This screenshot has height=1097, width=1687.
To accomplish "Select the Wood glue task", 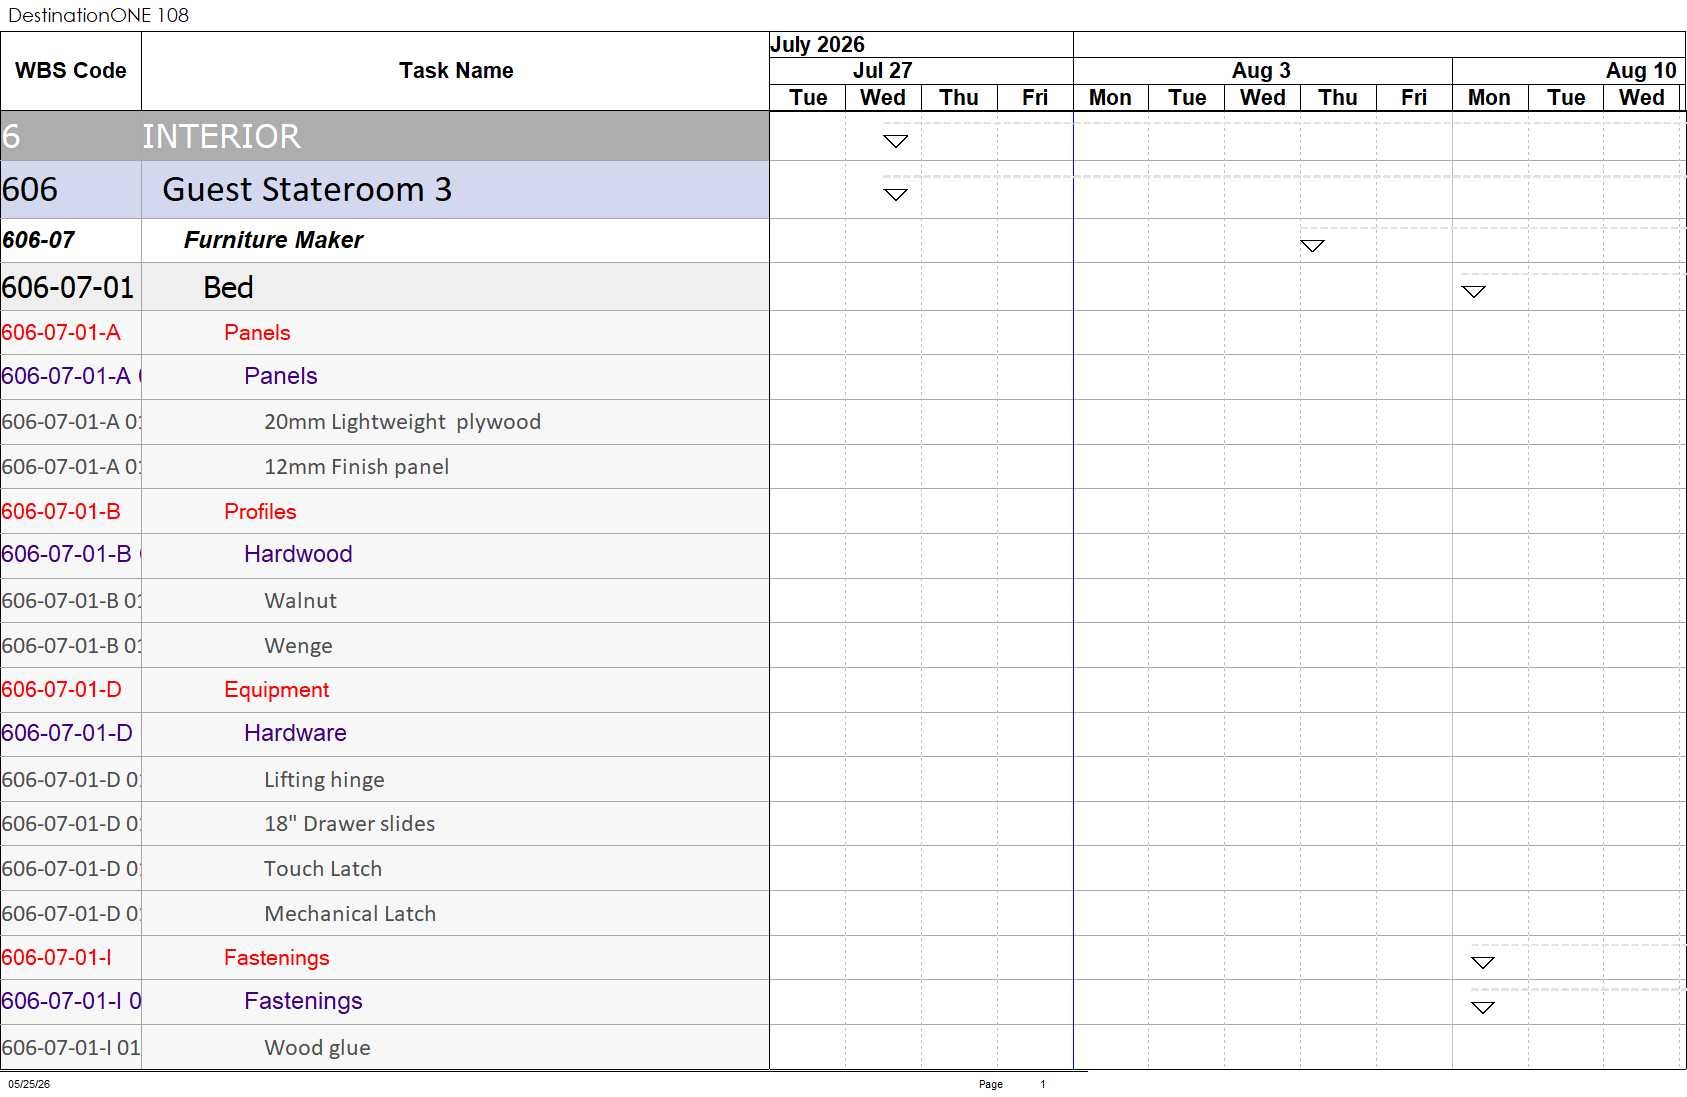I will [x=317, y=1048].
